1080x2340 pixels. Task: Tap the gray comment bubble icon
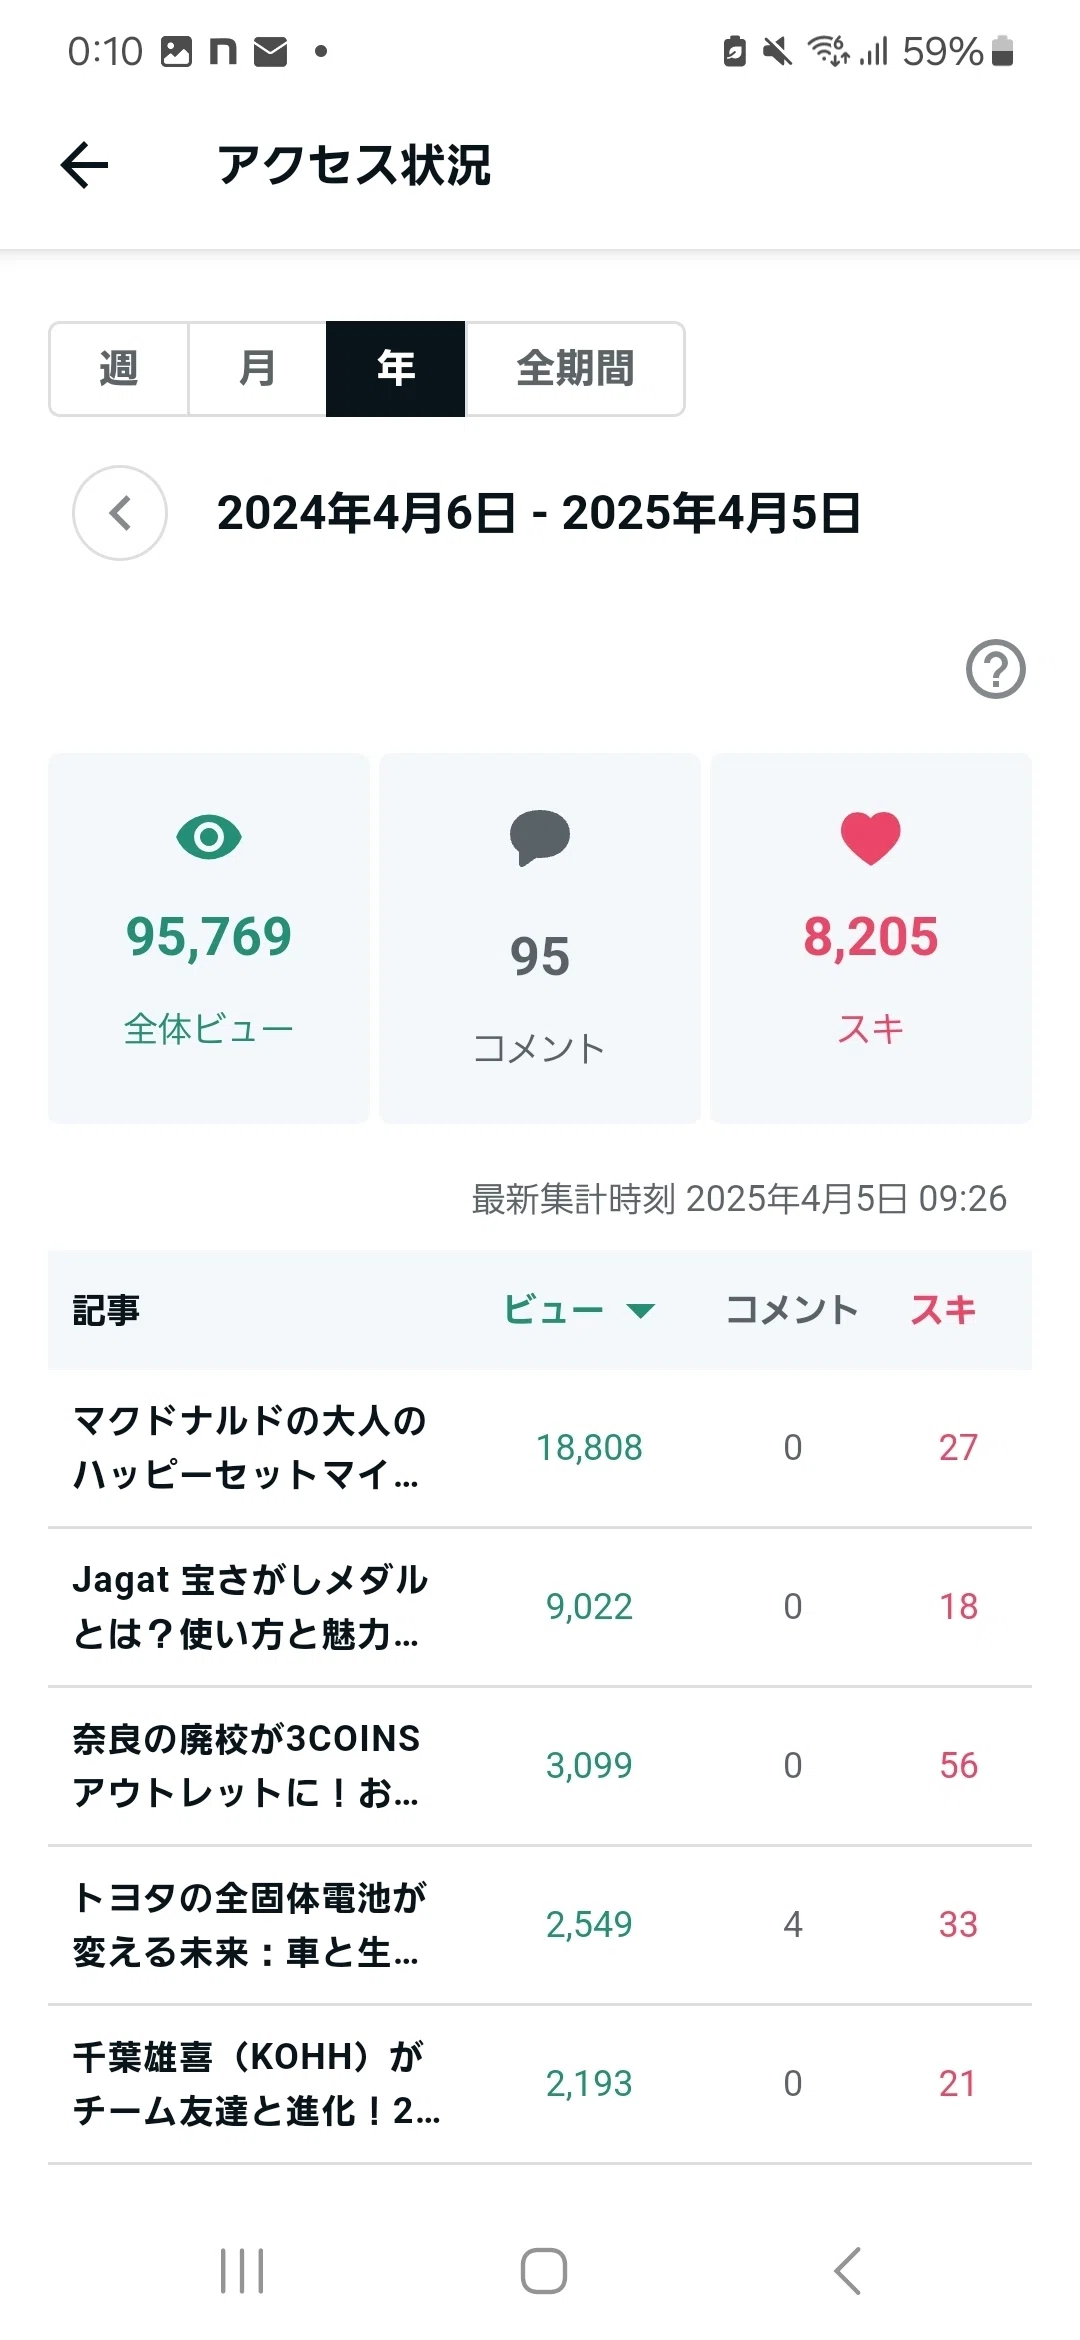pos(540,837)
